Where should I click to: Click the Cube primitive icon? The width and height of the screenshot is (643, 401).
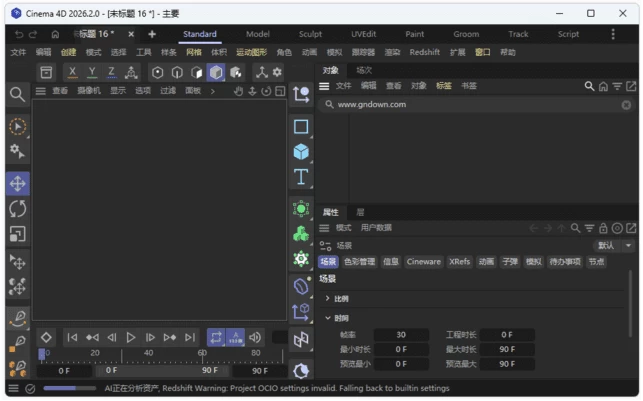click(301, 152)
